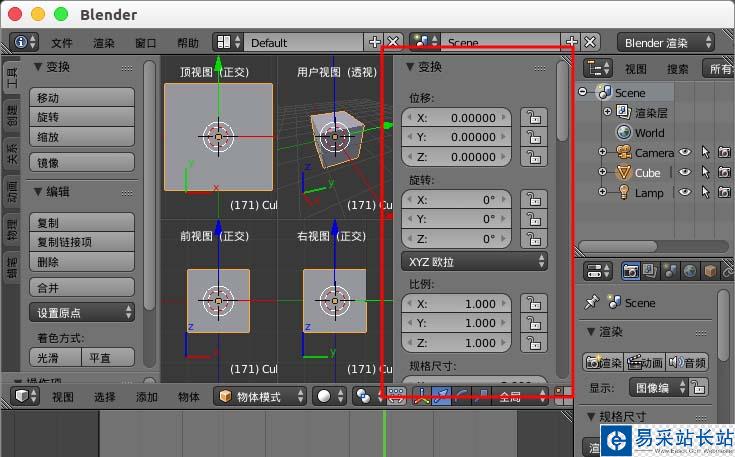This screenshot has height=457, width=735.
Task: Click the screen layout browse icon beside Default
Action: pyautogui.click(x=228, y=42)
